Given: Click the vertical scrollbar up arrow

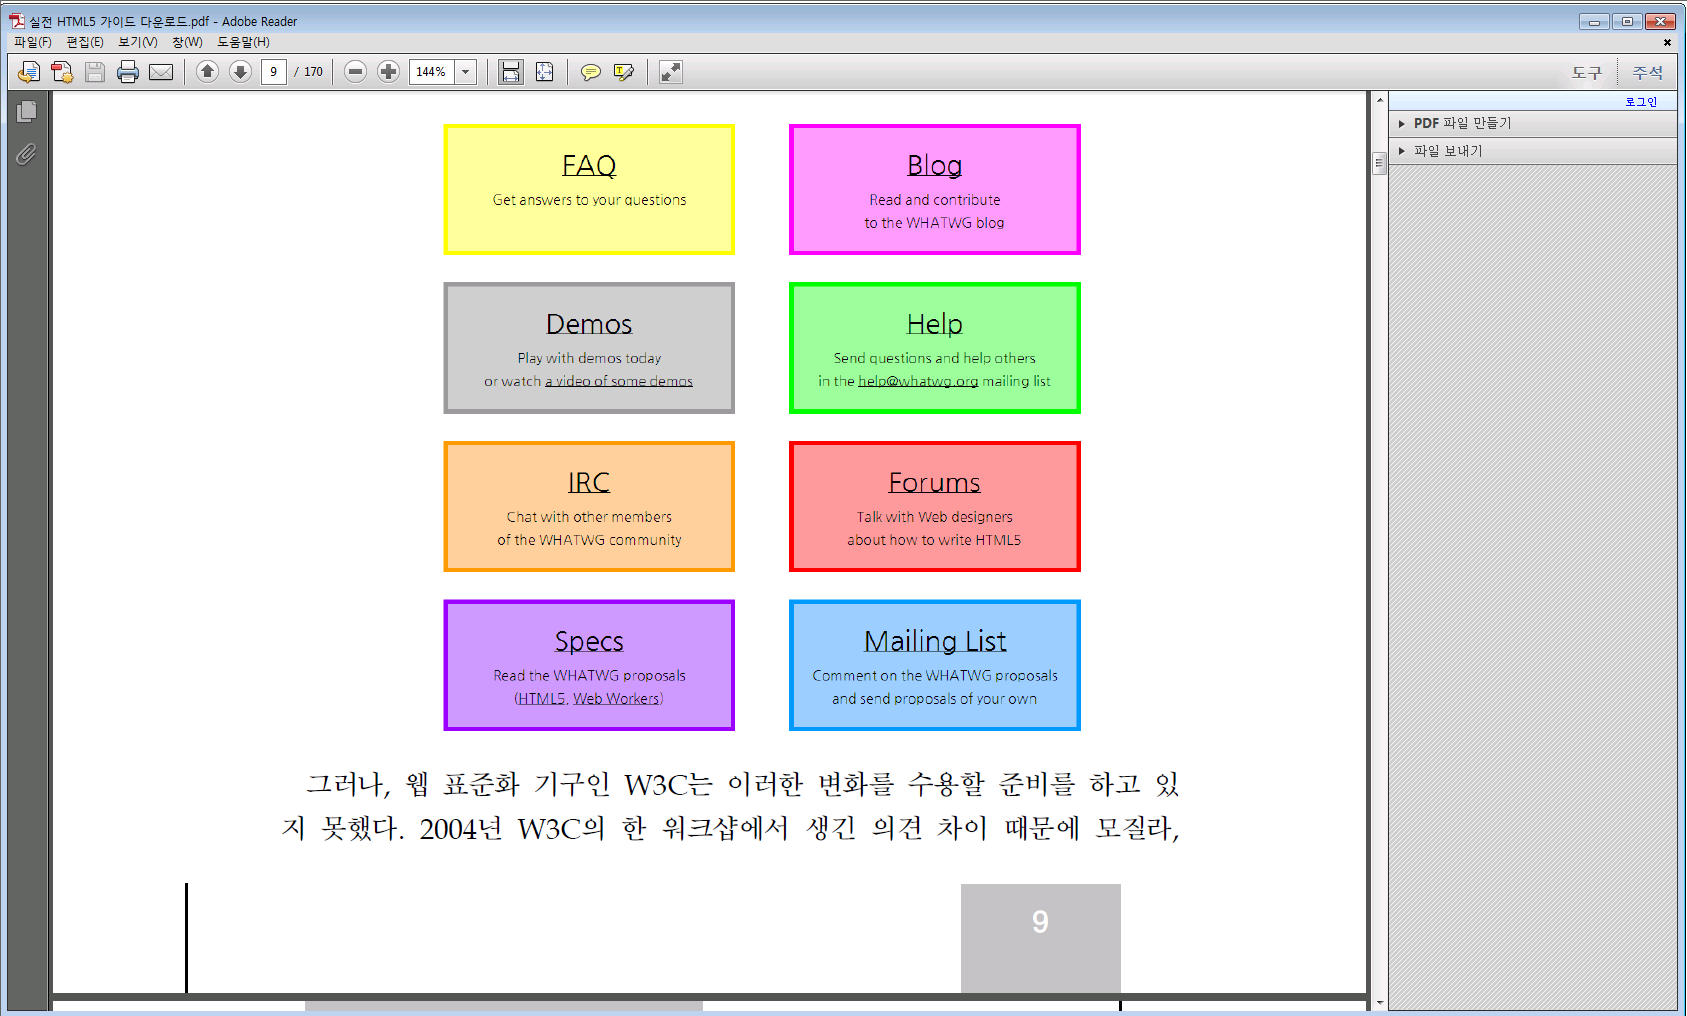Looking at the screenshot, I should point(1380,100).
